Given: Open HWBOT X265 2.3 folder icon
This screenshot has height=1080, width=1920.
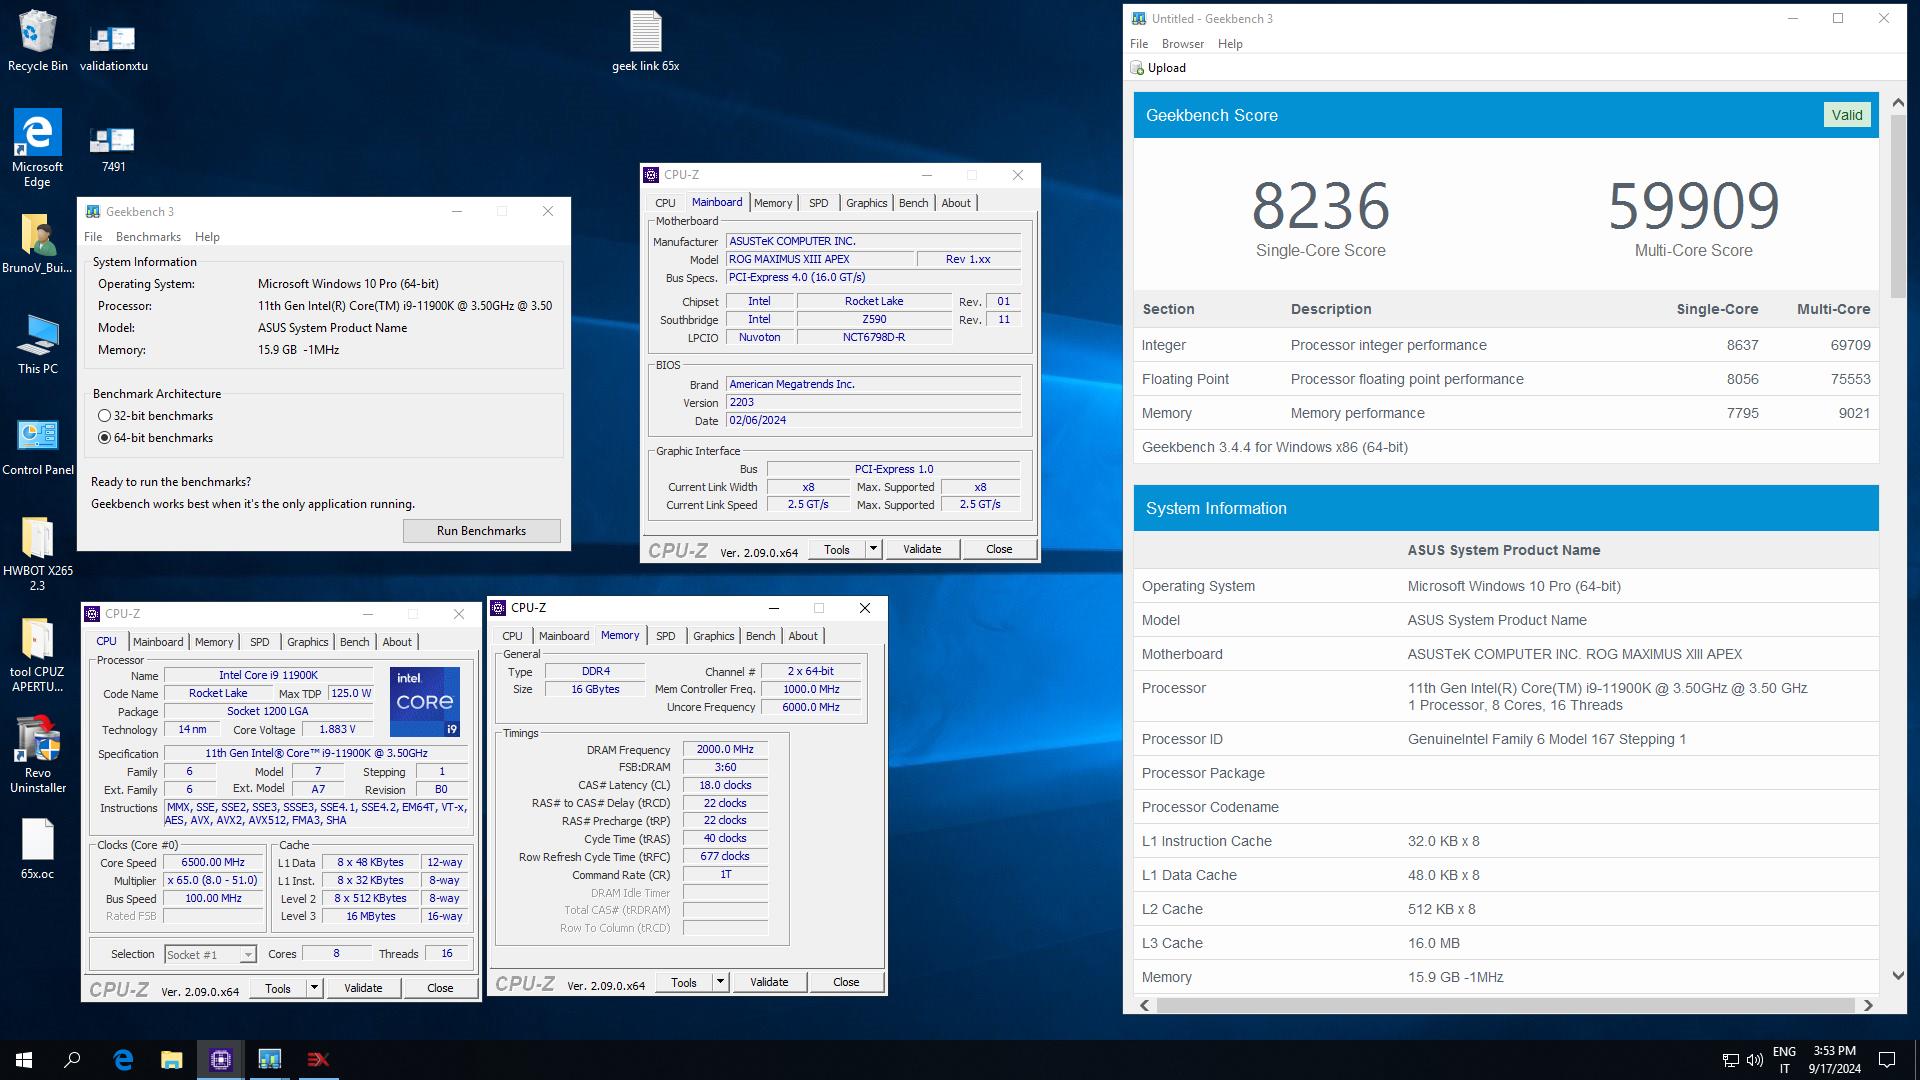Looking at the screenshot, I should (37, 554).
